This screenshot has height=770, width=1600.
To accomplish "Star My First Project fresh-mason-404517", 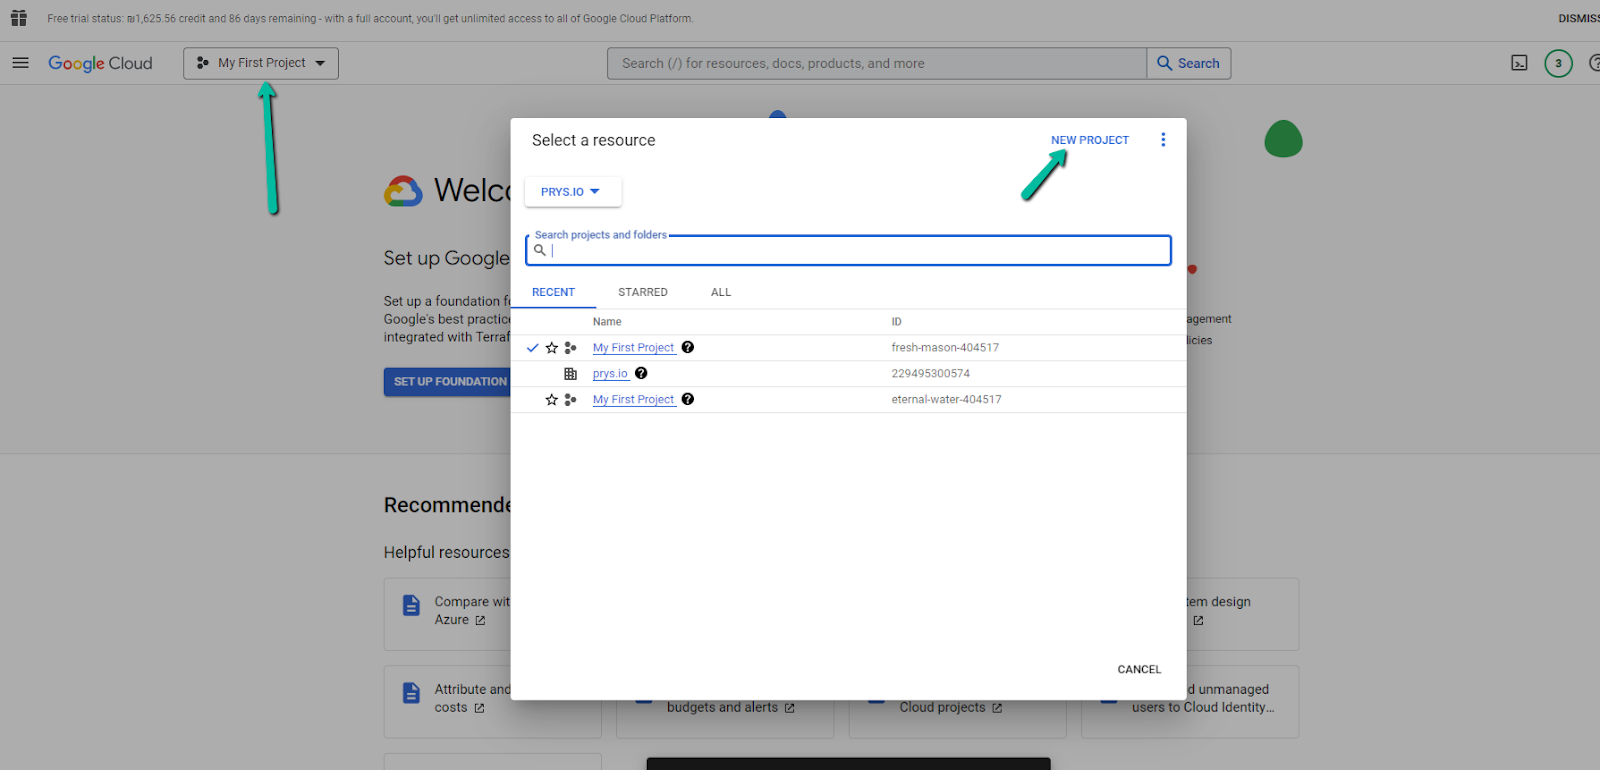I will click(552, 348).
